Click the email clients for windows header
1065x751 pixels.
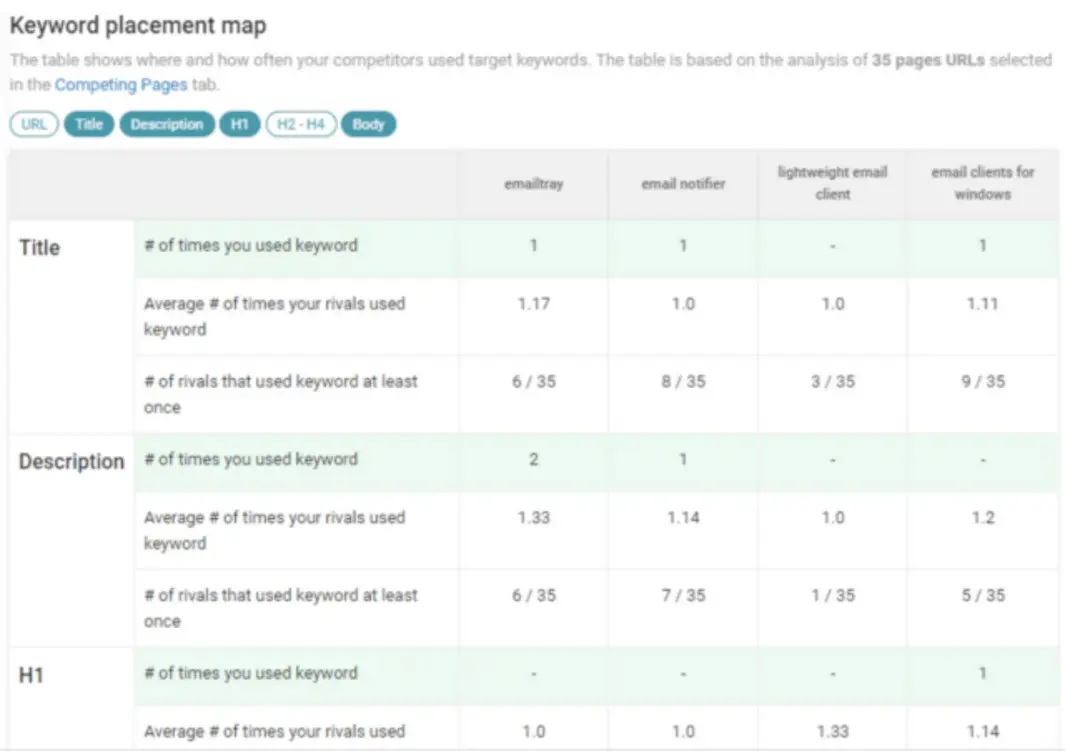[982, 185]
